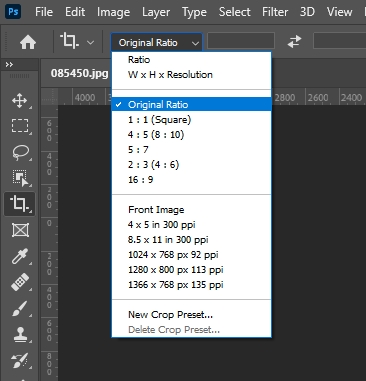Select the Crop tool in toolbar
Screen dimensions: 366x381
point(19,203)
